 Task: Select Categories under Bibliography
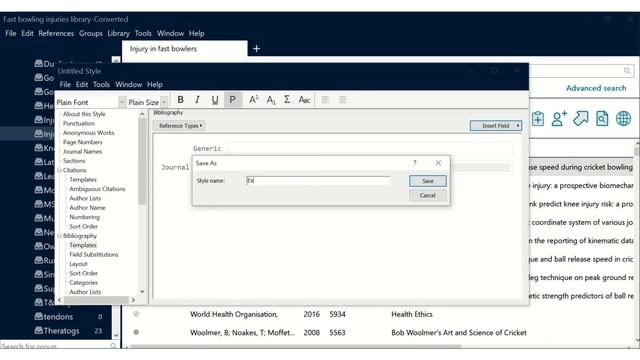coord(83,282)
